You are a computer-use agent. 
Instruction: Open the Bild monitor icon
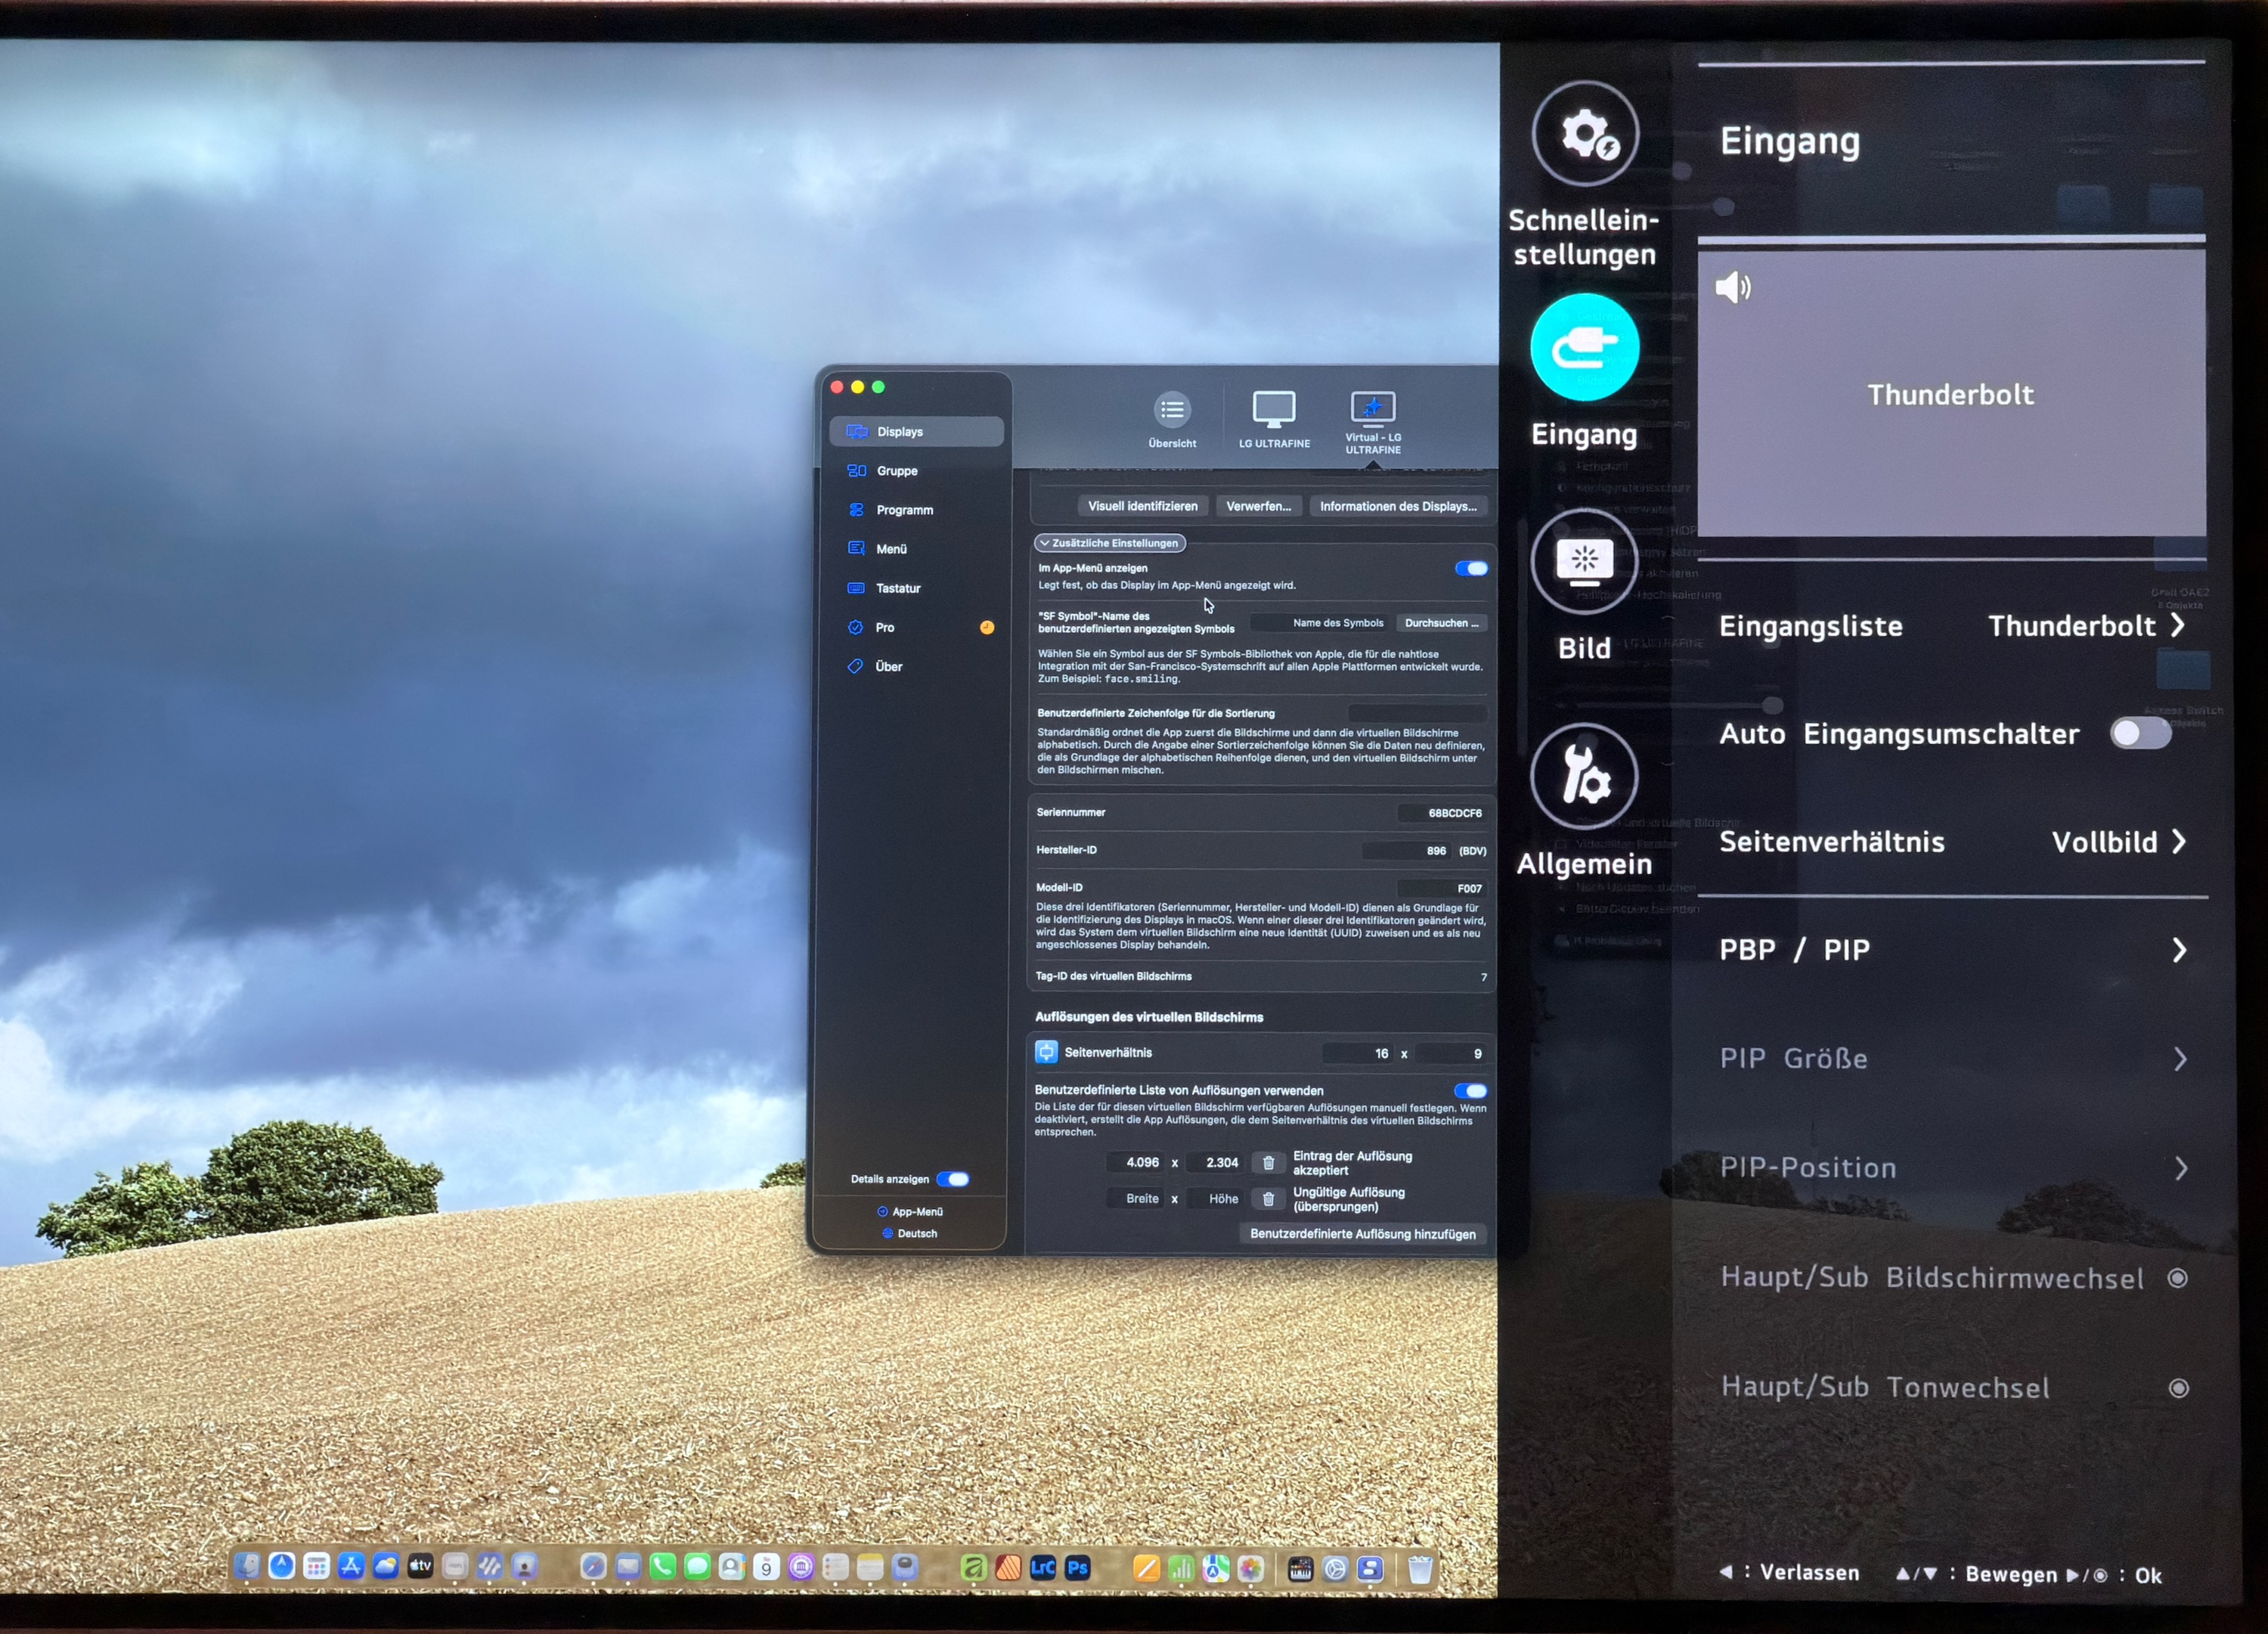pos(1584,561)
